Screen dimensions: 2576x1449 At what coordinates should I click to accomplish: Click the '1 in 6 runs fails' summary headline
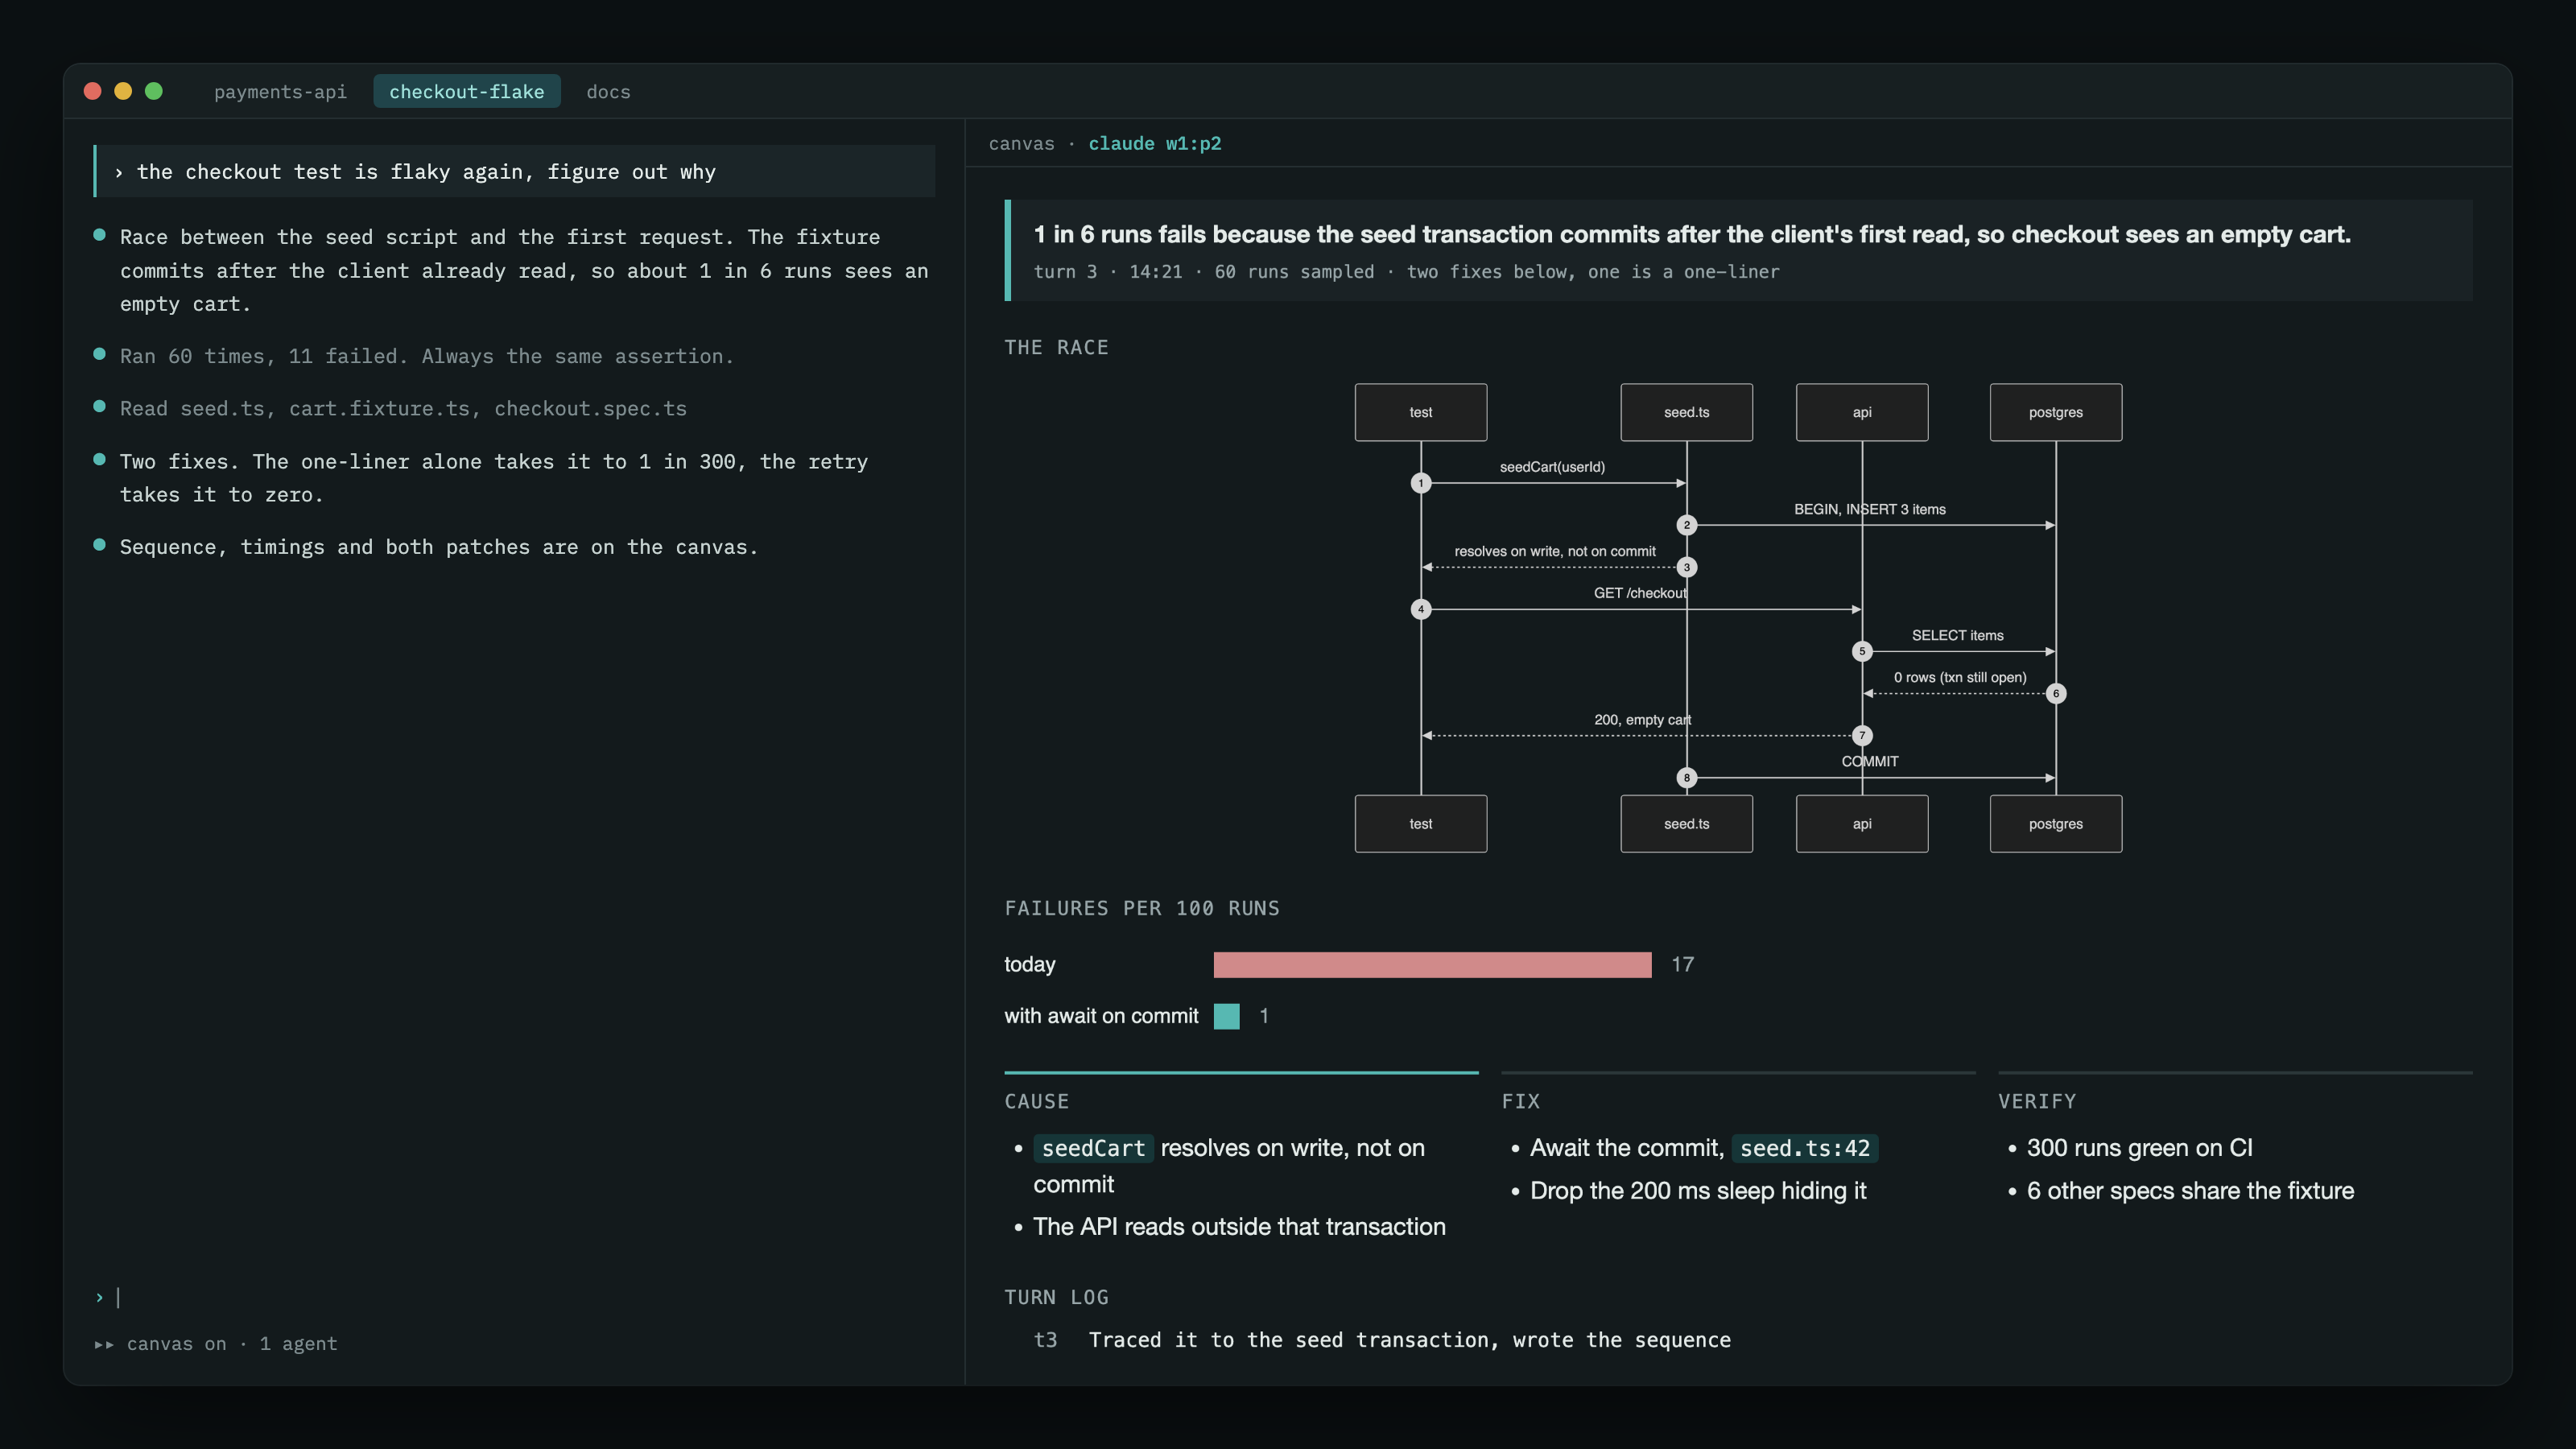click(1692, 234)
